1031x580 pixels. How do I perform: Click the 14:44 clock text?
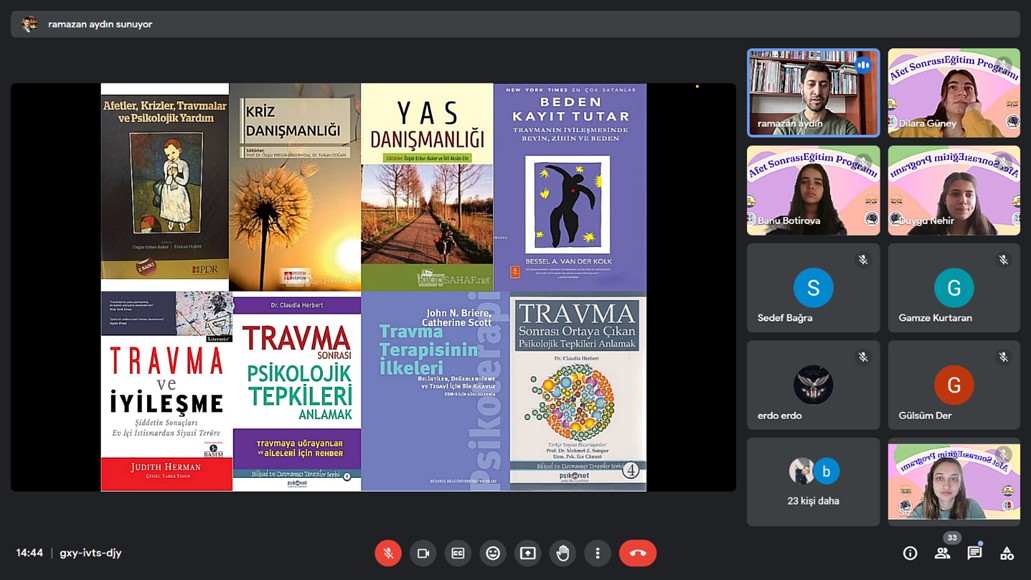click(30, 553)
